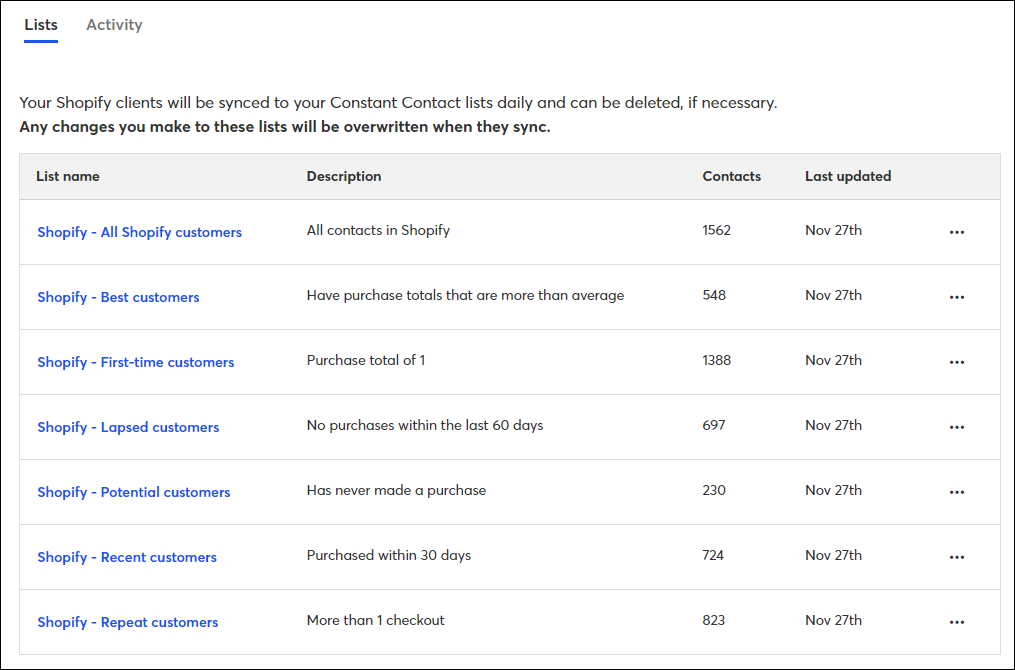Viewport: 1015px width, 670px height.
Task: Click description 'No purchases within the last 60 days'
Action: pyautogui.click(x=425, y=425)
